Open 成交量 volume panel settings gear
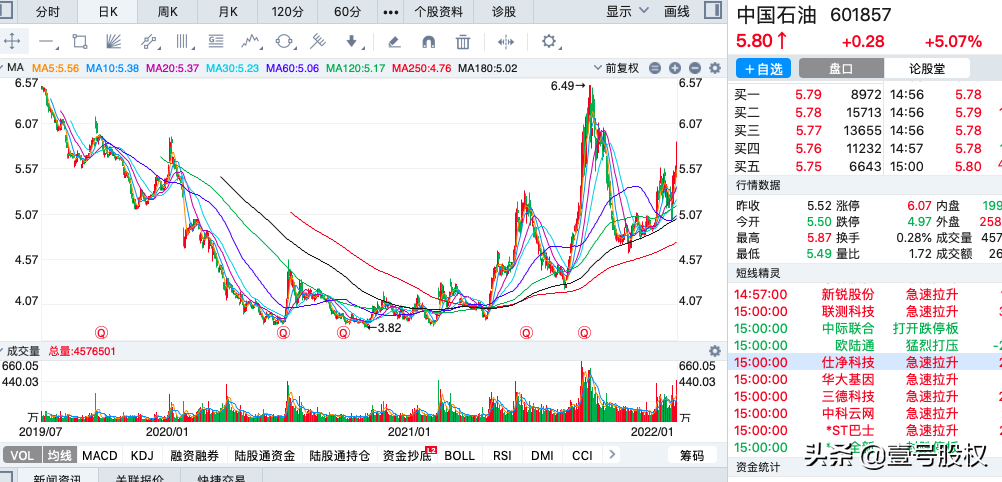This screenshot has height=482, width=1002. coord(715,351)
